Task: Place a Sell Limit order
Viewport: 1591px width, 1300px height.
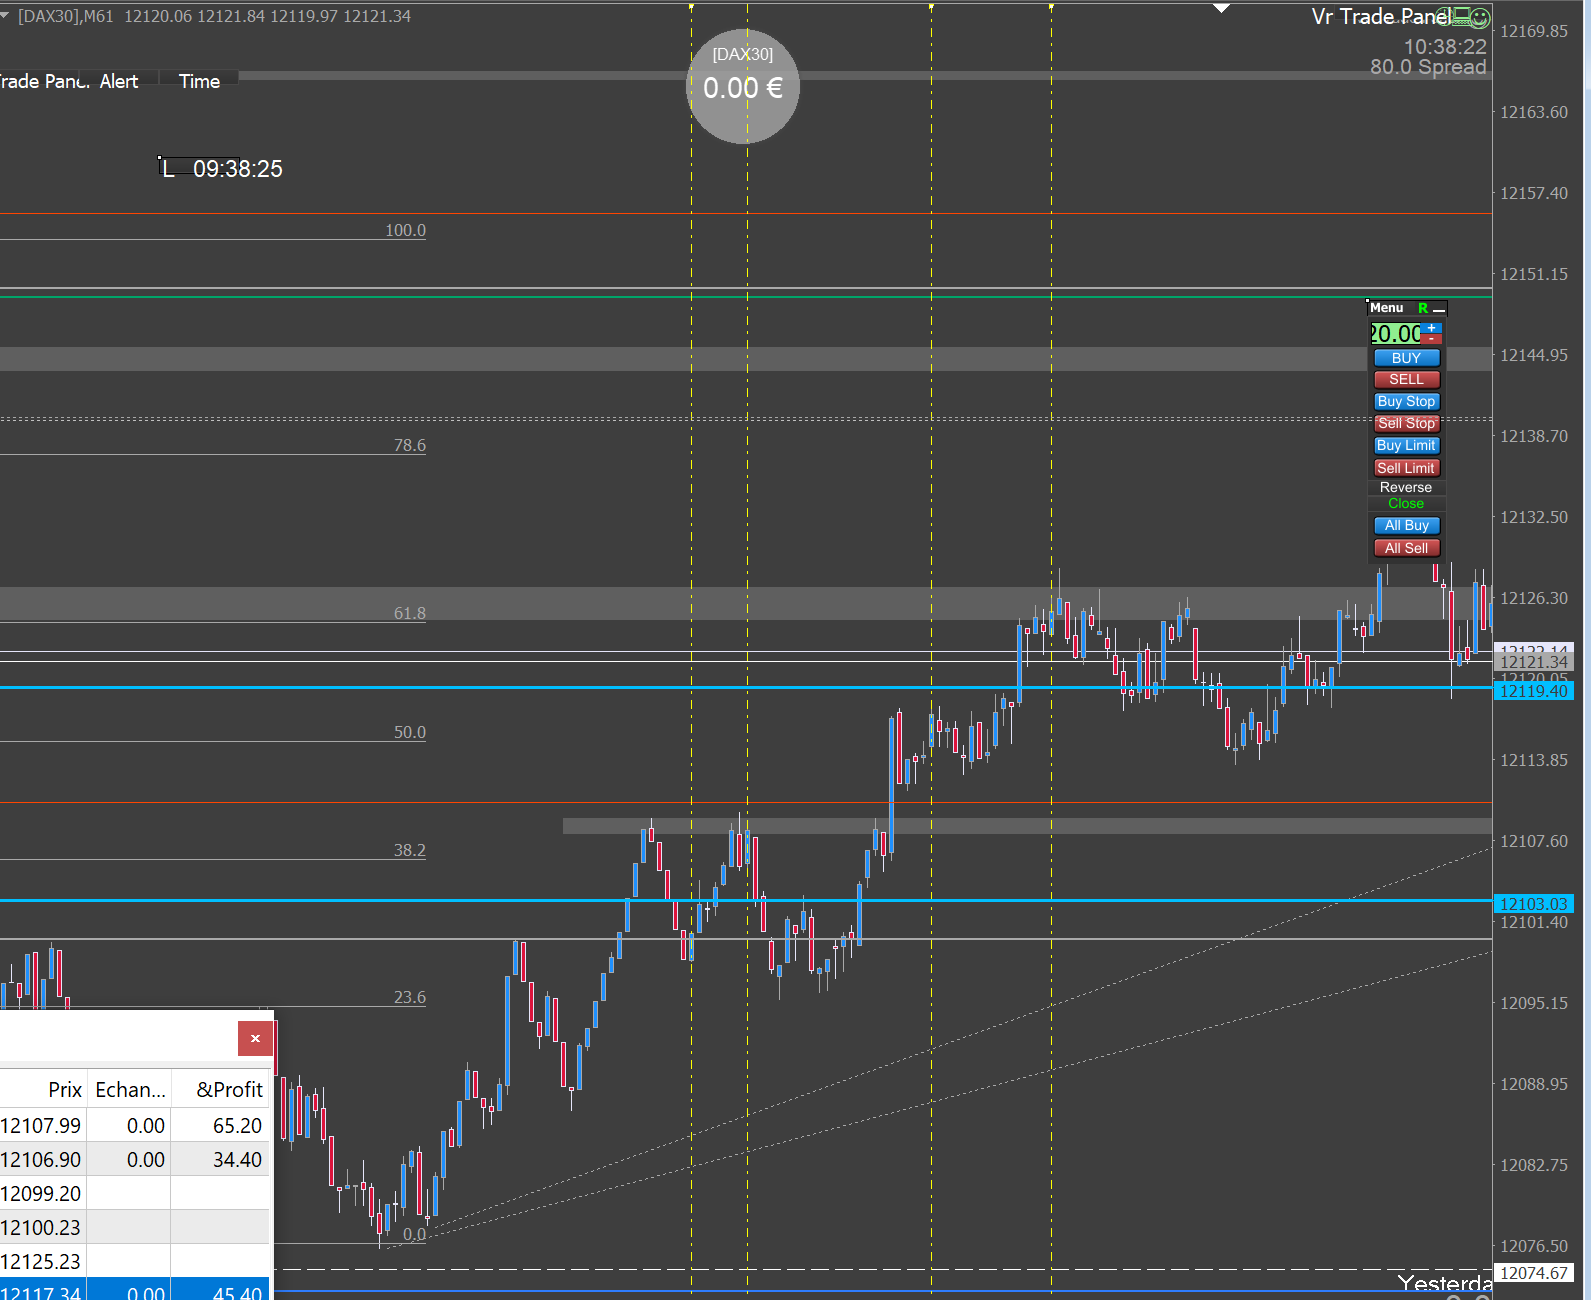Action: pos(1406,468)
